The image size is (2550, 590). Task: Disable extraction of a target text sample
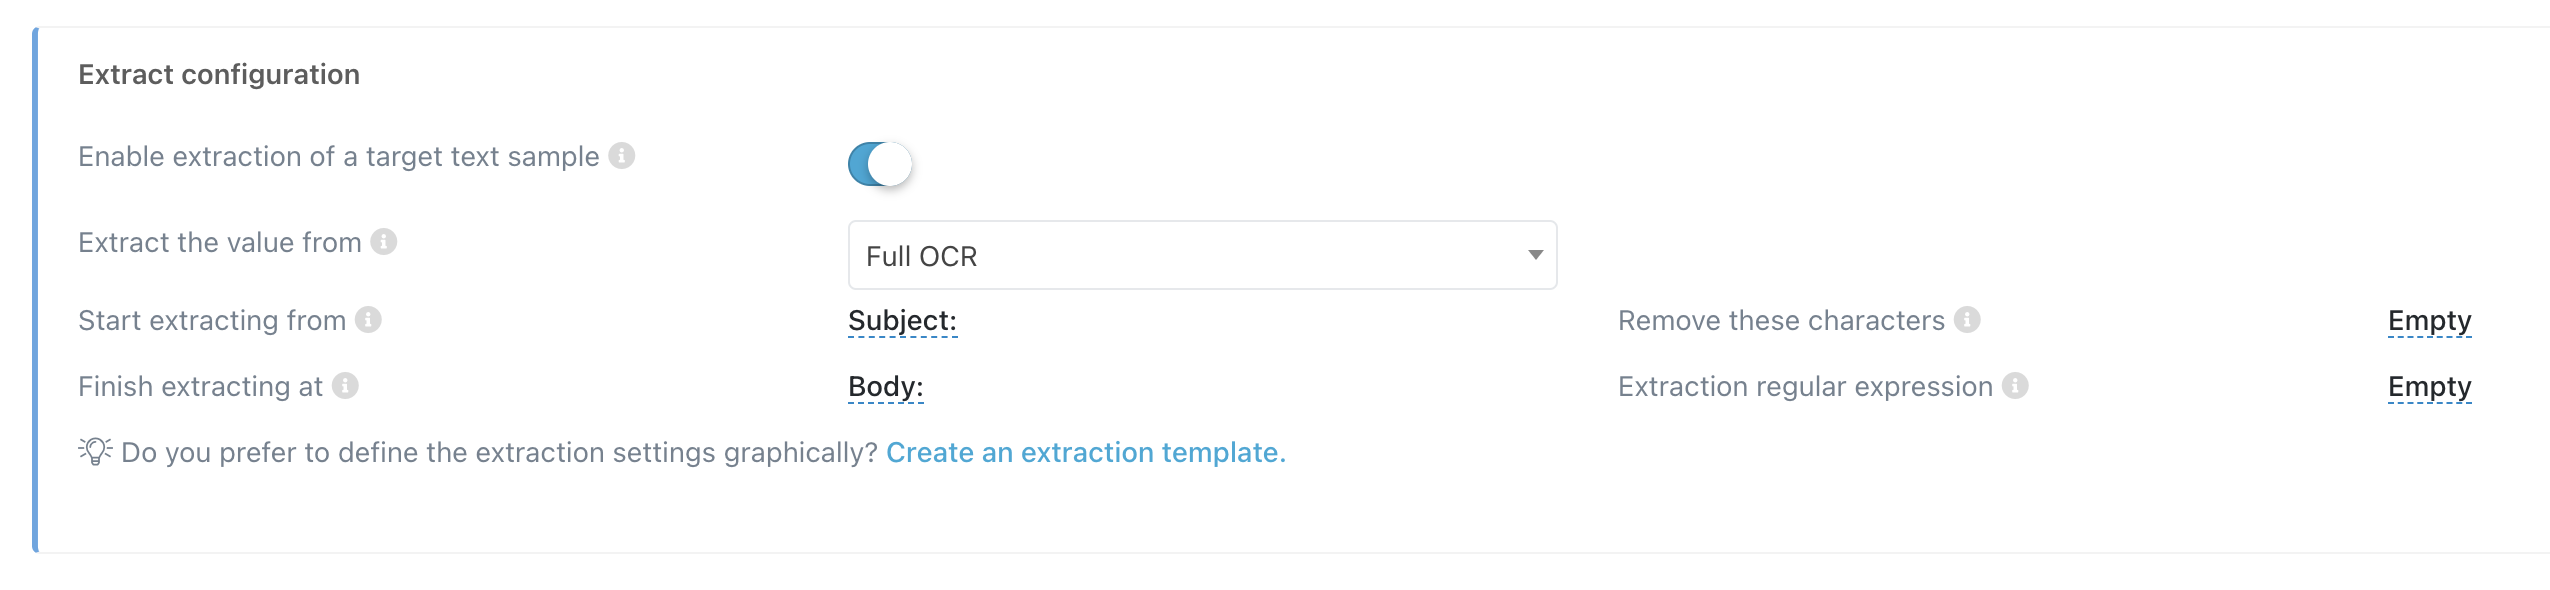[880, 162]
